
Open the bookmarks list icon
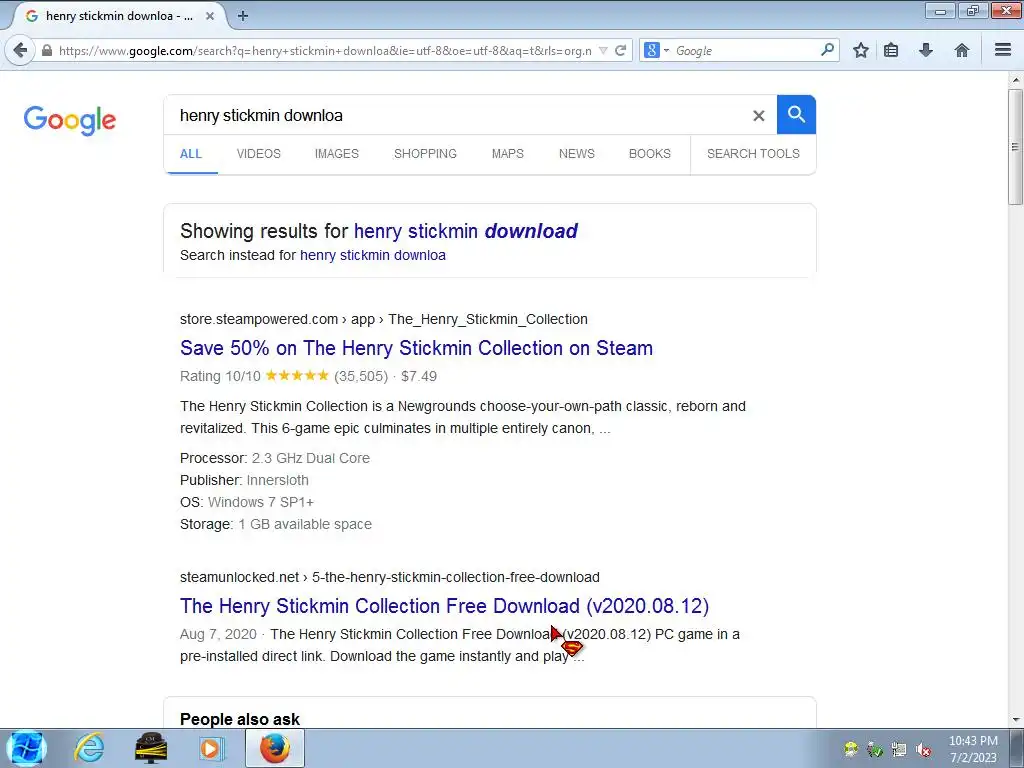[x=891, y=50]
